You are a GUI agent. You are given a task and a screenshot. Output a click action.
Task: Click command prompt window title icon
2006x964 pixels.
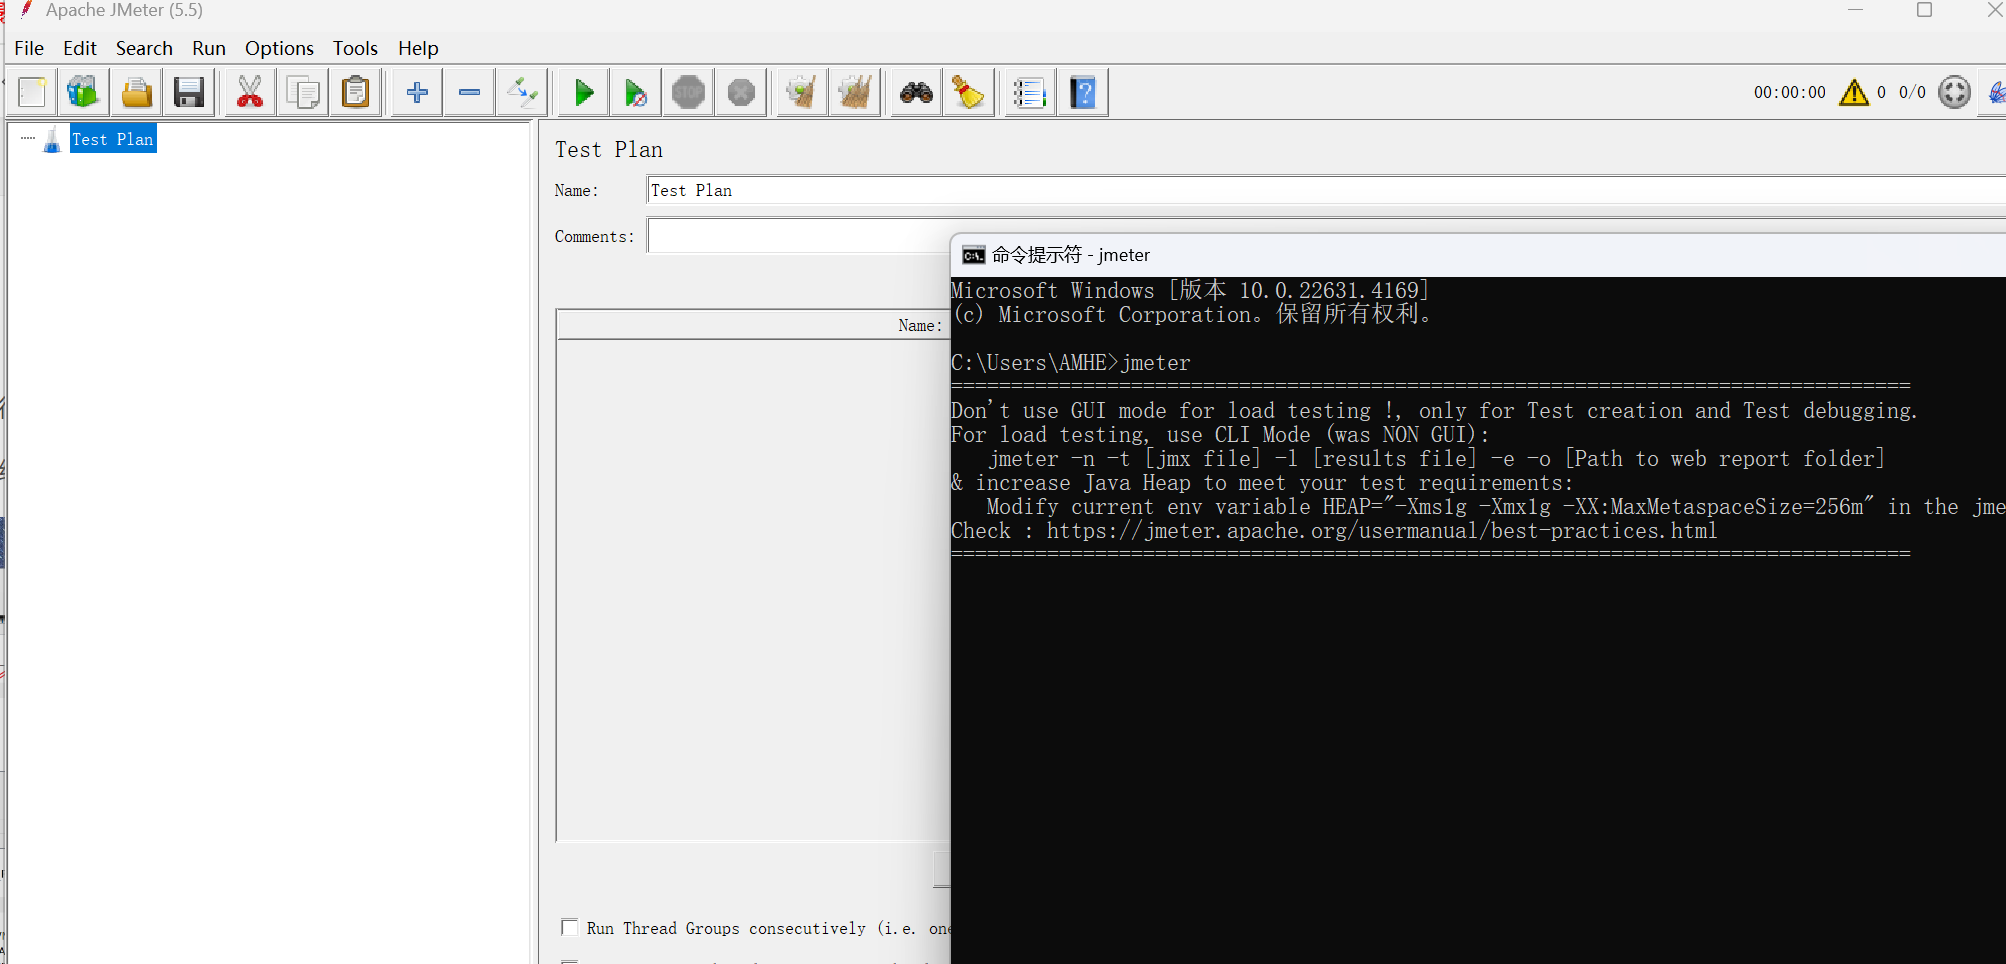(973, 255)
